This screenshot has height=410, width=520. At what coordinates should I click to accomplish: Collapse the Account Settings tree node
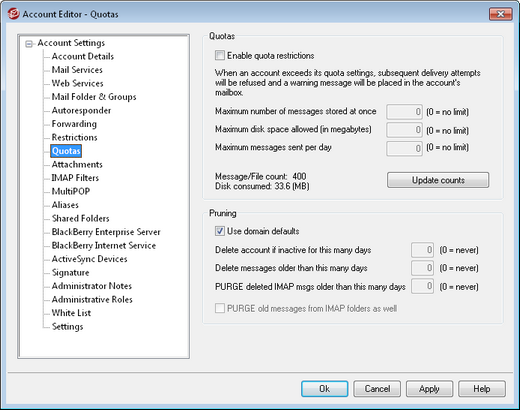tap(29, 44)
